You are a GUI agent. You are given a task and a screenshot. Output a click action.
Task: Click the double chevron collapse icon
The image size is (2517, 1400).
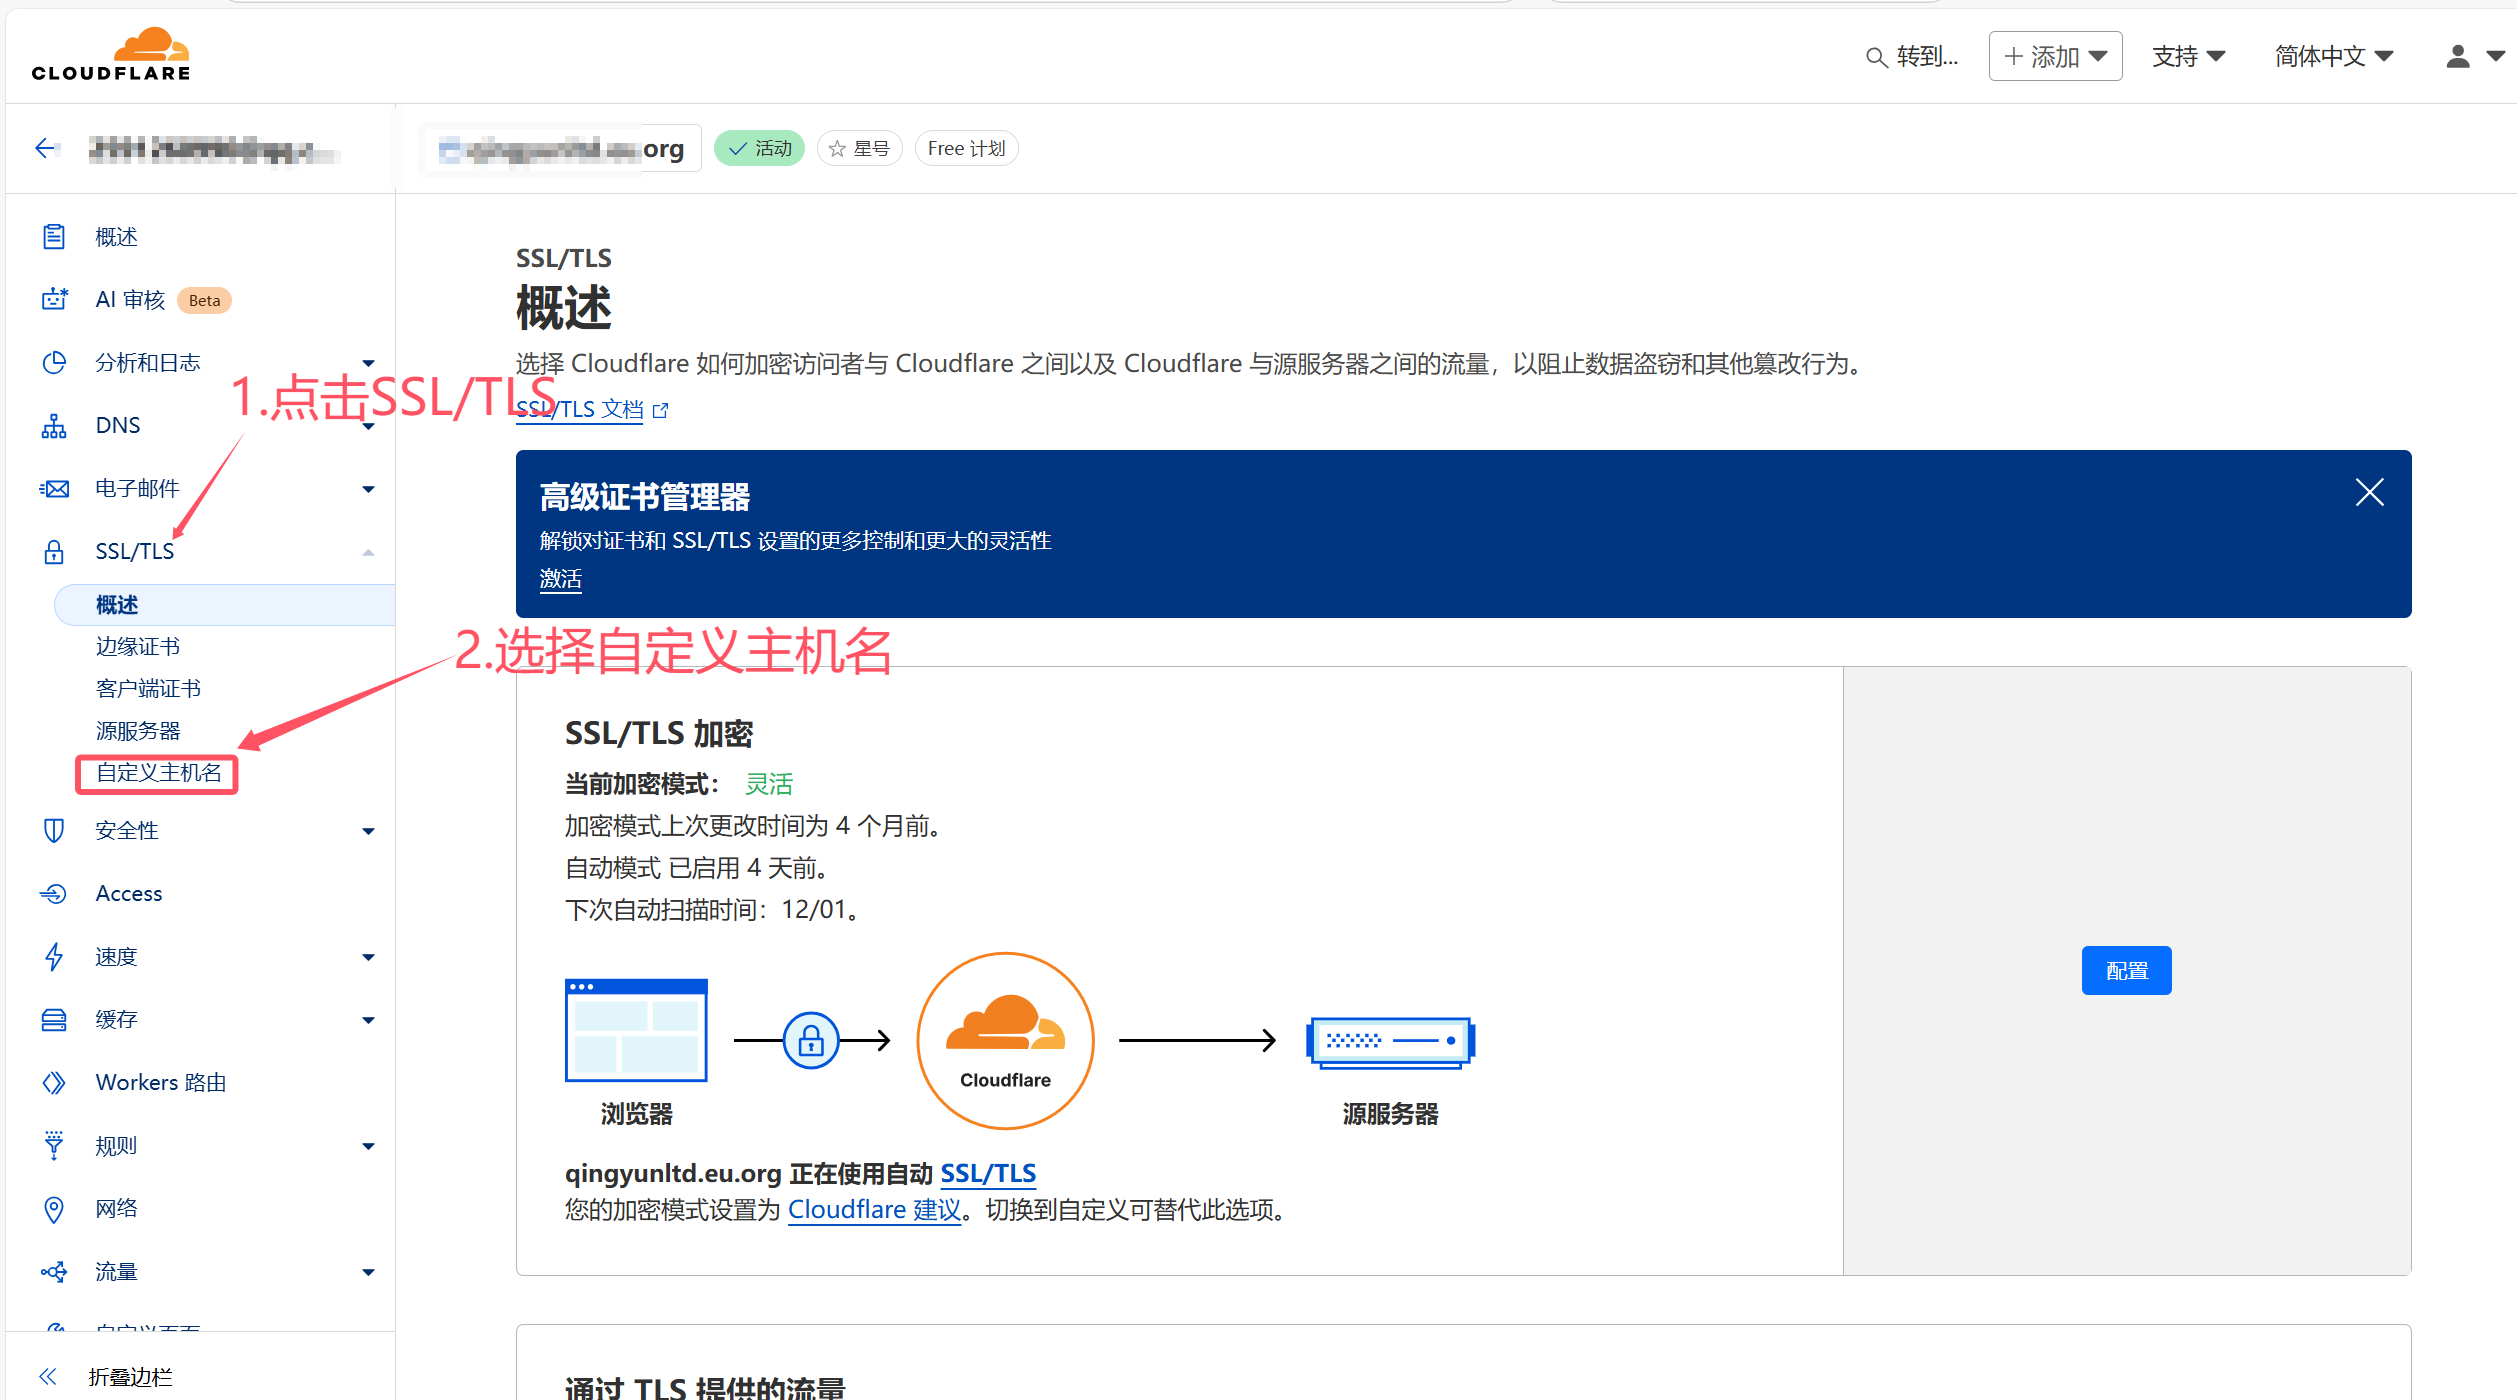(x=47, y=1376)
